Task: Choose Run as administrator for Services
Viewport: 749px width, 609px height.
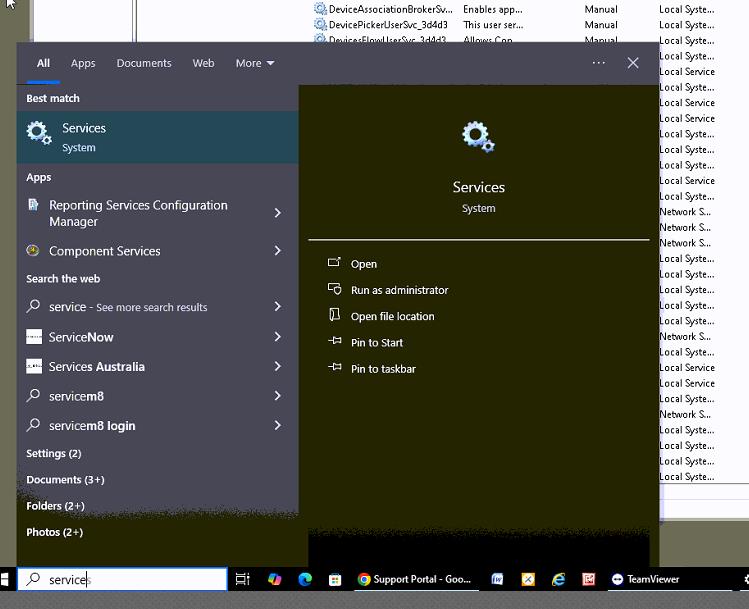Action: (399, 290)
